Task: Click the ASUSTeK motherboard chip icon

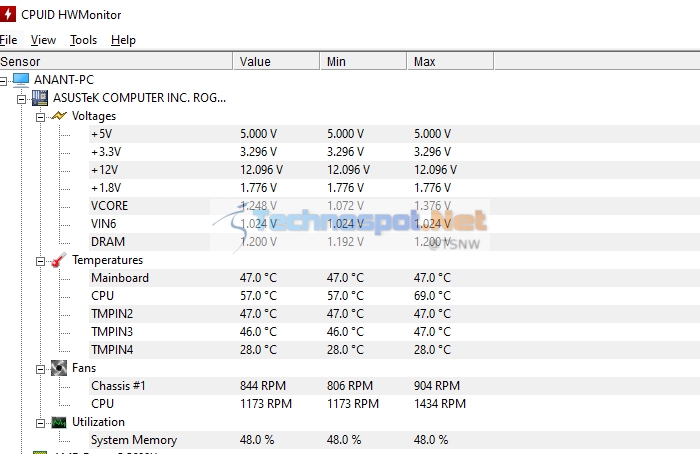Action: pyautogui.click(x=40, y=98)
